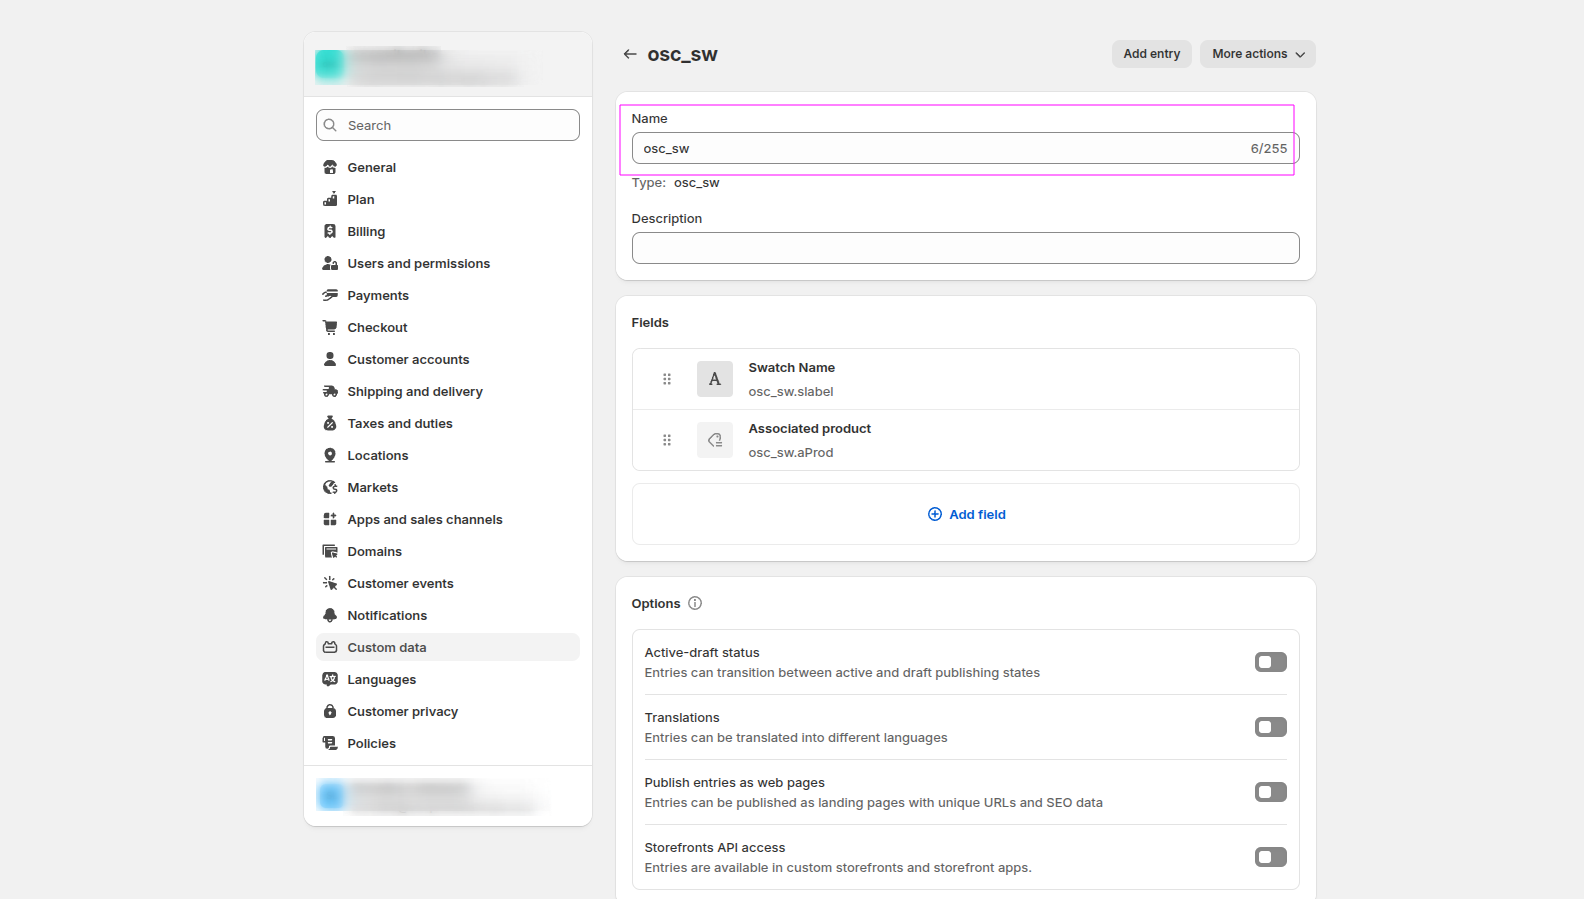
Task: Click the Description input field
Action: pyautogui.click(x=966, y=248)
